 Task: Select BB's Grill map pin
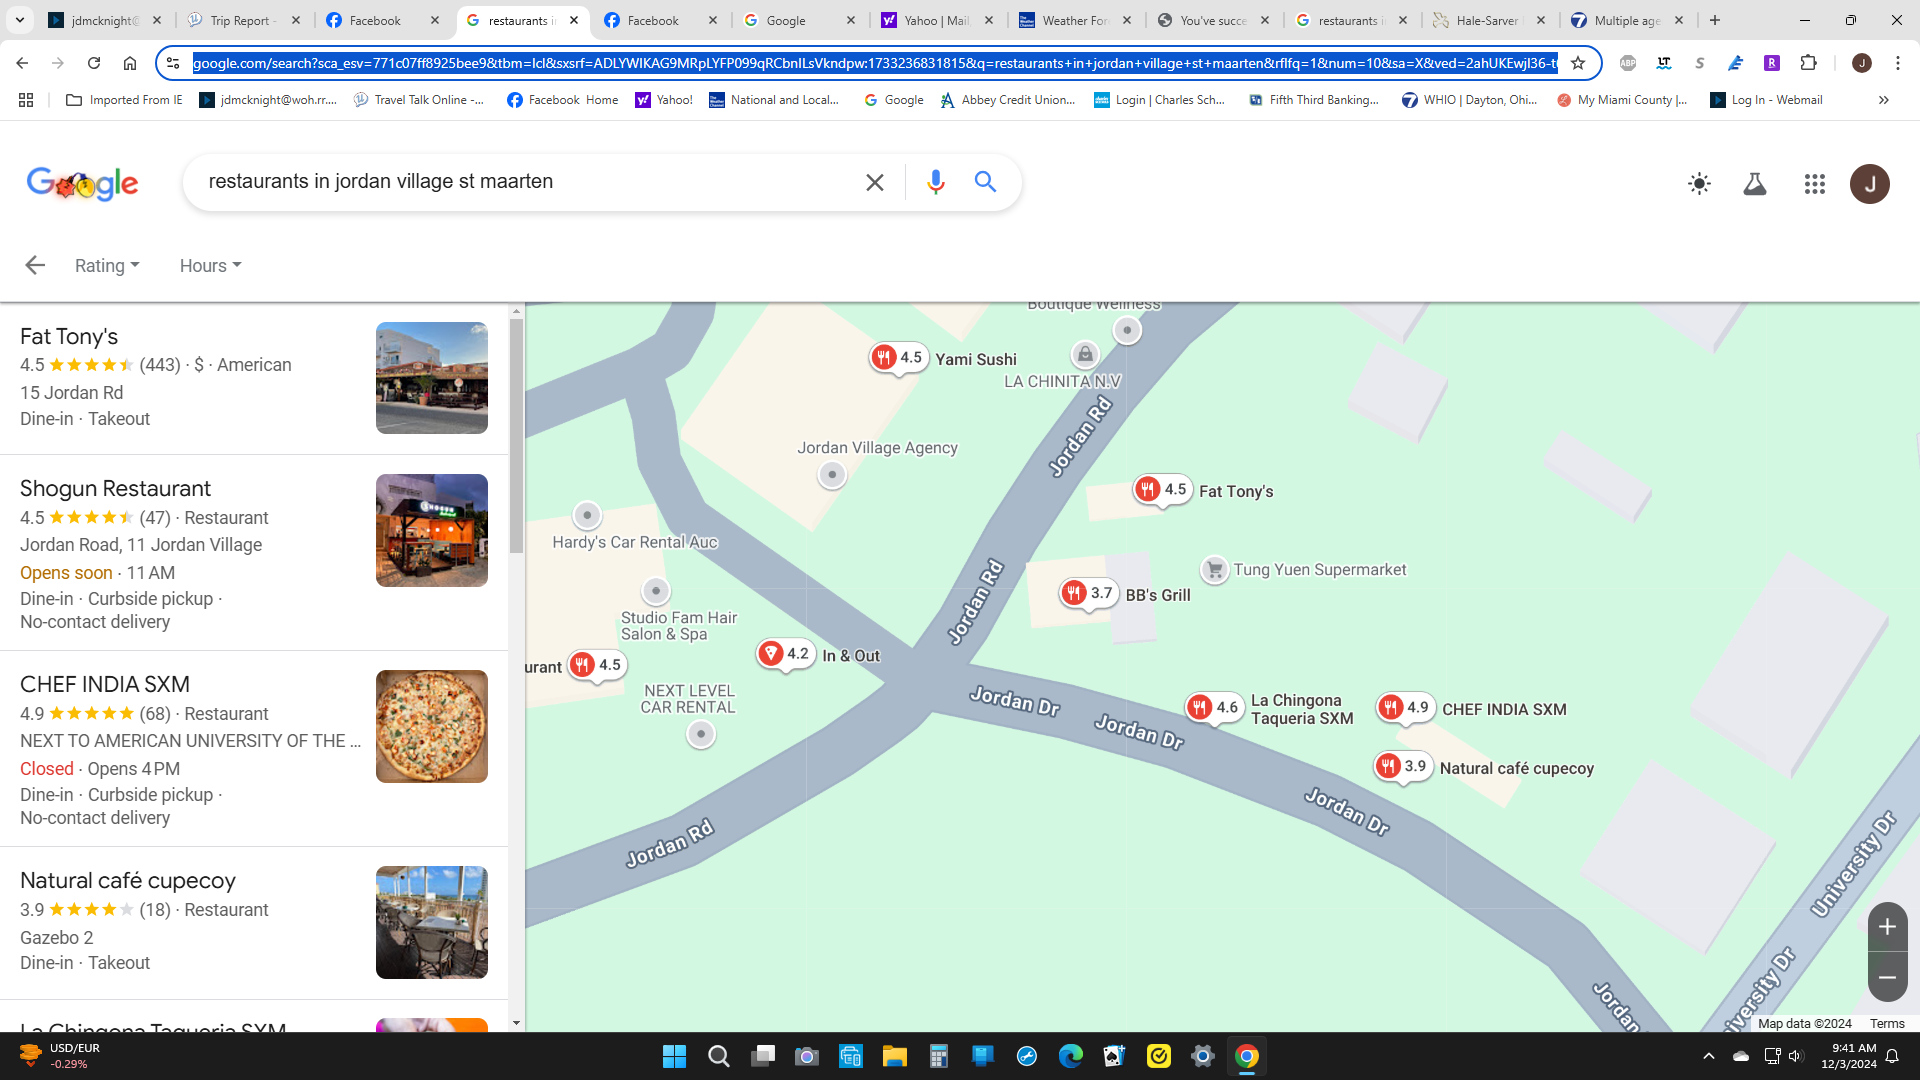click(x=1088, y=593)
